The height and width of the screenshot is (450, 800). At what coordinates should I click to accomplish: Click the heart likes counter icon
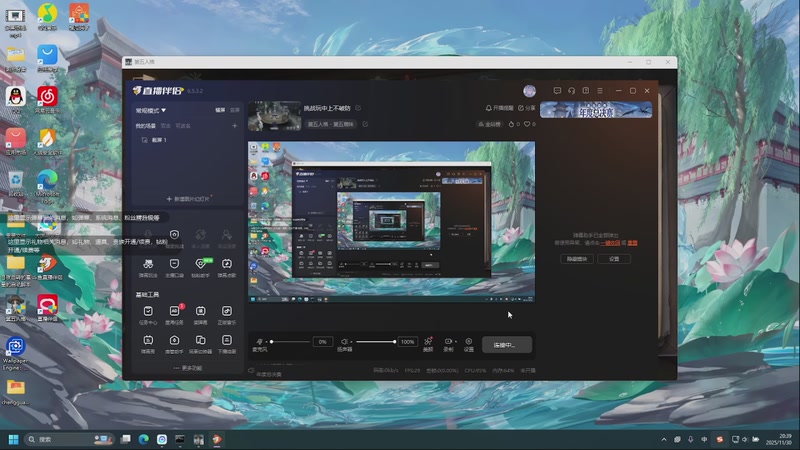click(x=527, y=124)
